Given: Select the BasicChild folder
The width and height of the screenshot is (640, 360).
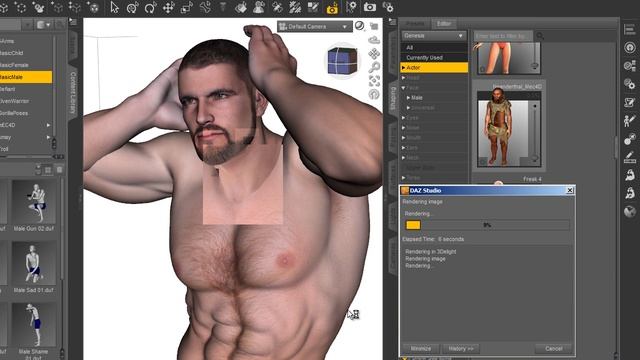Looking at the screenshot, I should pyautogui.click(x=12, y=53).
